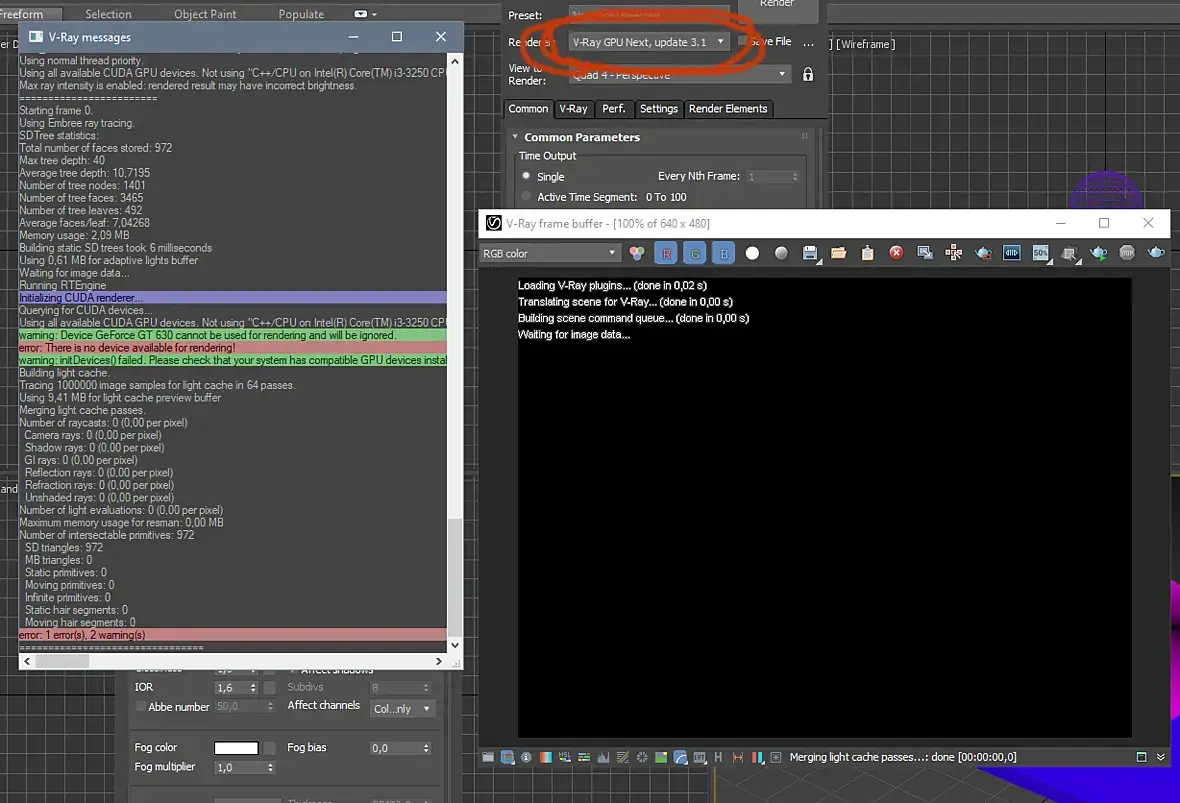
Task: Switch to the Render Elements tab
Action: (x=728, y=109)
